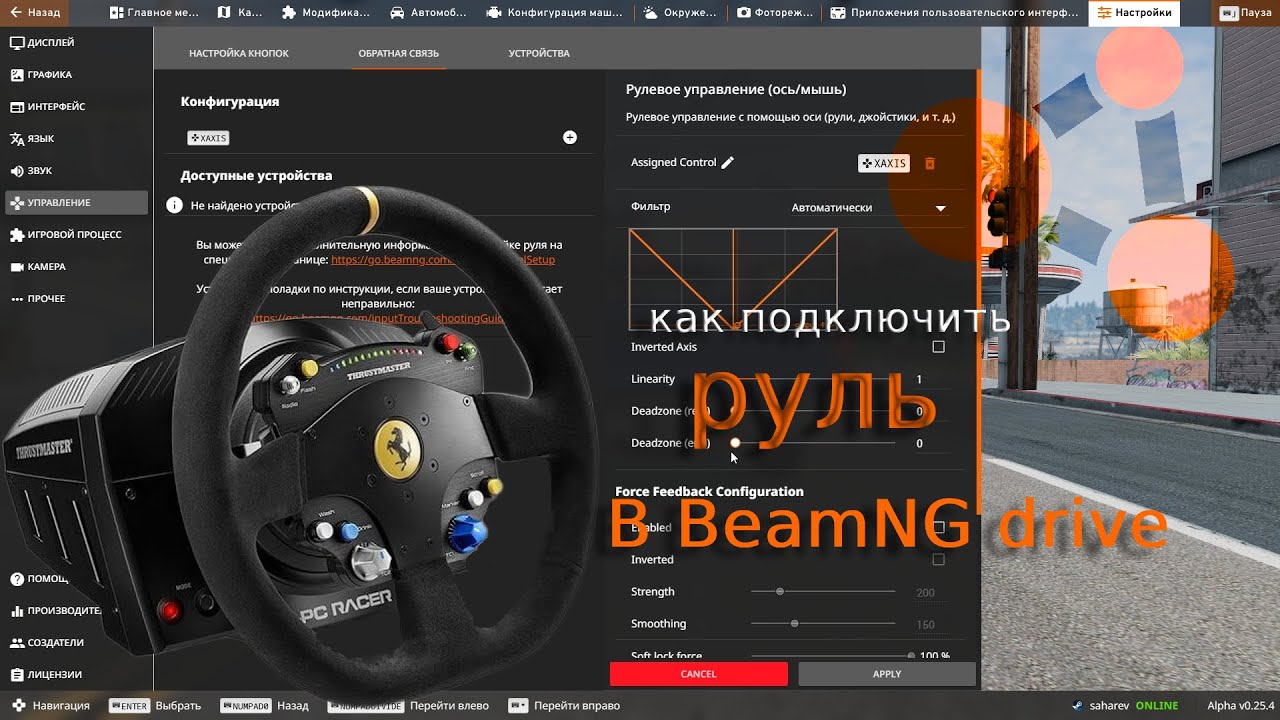Click the translate icon beside Язык
The width and height of the screenshot is (1280, 720).
click(x=17, y=139)
